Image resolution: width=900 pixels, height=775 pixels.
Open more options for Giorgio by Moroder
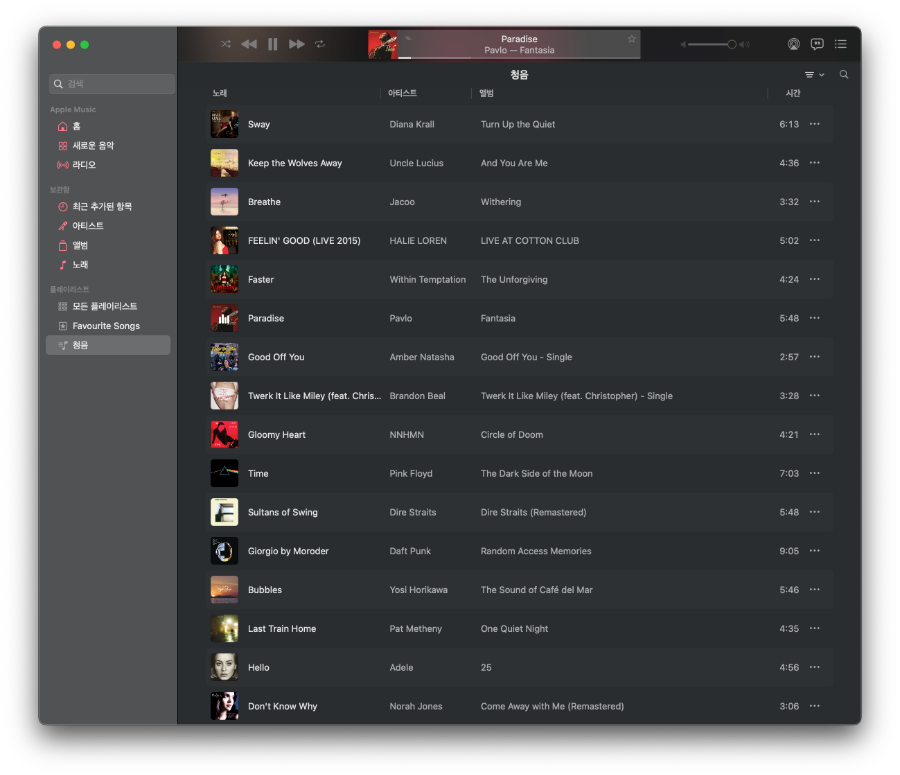click(x=814, y=551)
